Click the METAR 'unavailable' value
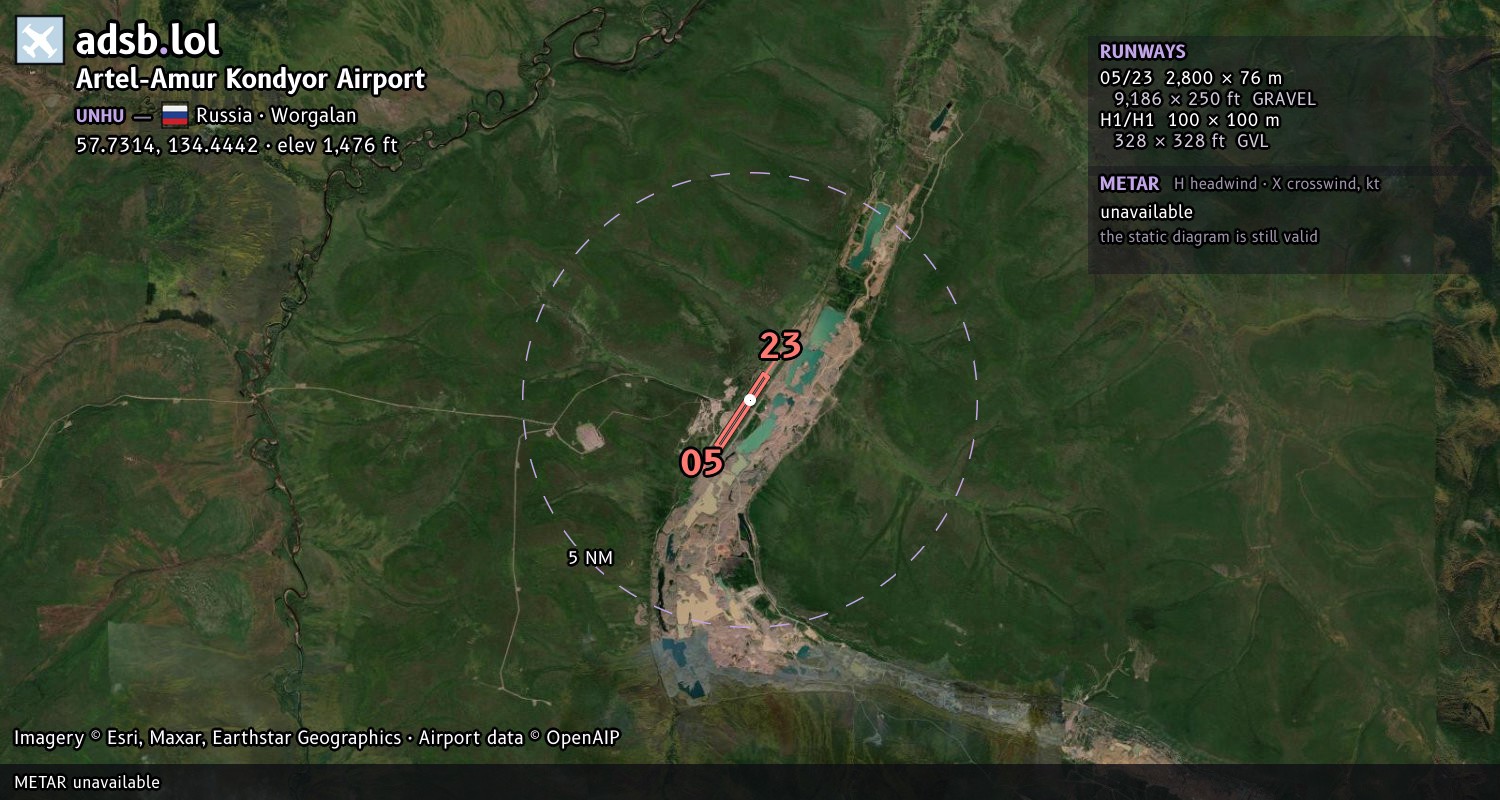Image resolution: width=1500 pixels, height=800 pixels. point(1146,212)
